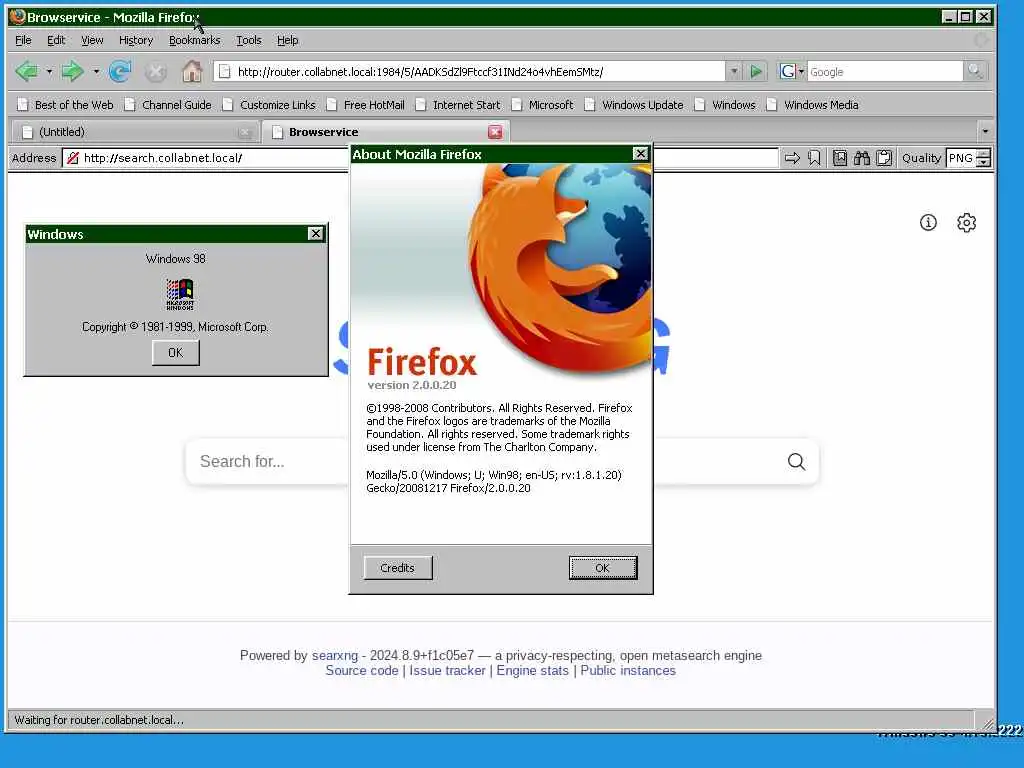1024x768 pixels.
Task: Open the Best of the Web bookmark
Action: click(x=66, y=105)
